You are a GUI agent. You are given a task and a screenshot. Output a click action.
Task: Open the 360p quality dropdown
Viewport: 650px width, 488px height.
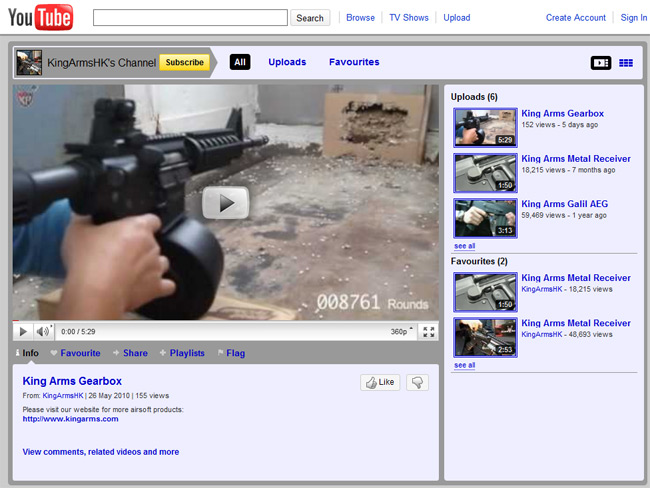400,331
